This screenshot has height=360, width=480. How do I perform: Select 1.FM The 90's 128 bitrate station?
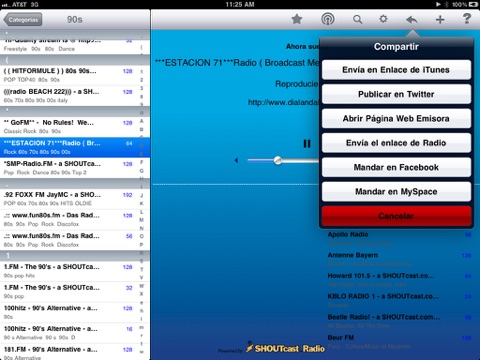(69, 271)
